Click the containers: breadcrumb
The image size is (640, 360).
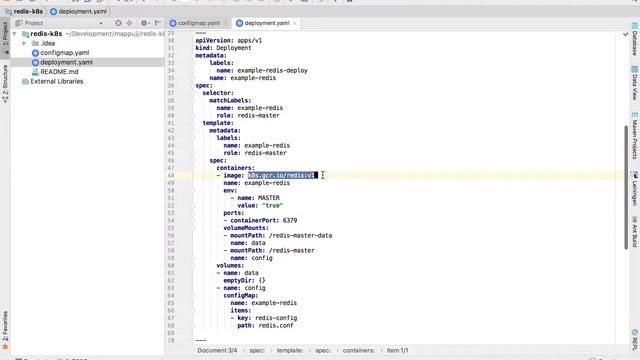pyautogui.click(x=359, y=351)
